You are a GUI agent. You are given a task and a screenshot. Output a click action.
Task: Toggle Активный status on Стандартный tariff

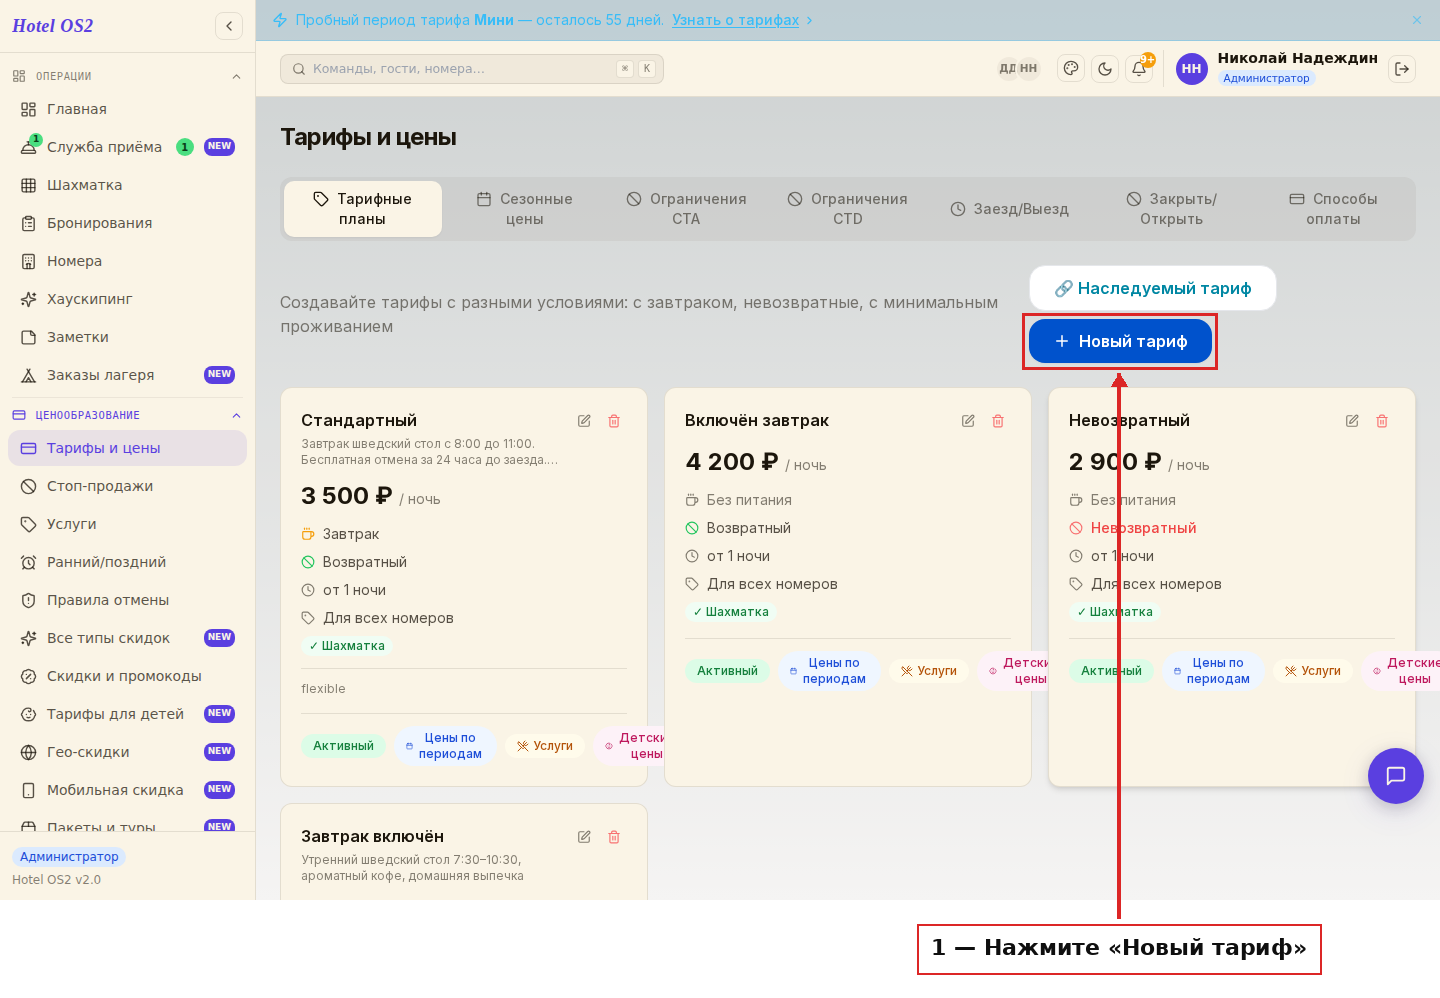[x=343, y=746]
